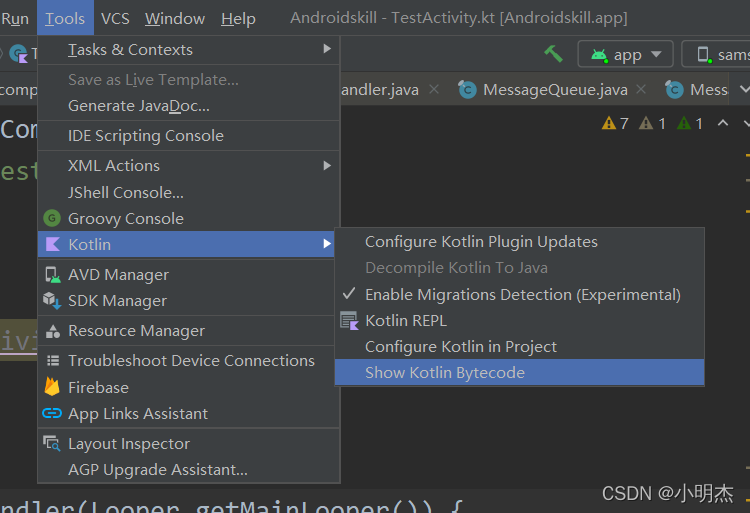Click the AVD Manager device icon

(53, 275)
